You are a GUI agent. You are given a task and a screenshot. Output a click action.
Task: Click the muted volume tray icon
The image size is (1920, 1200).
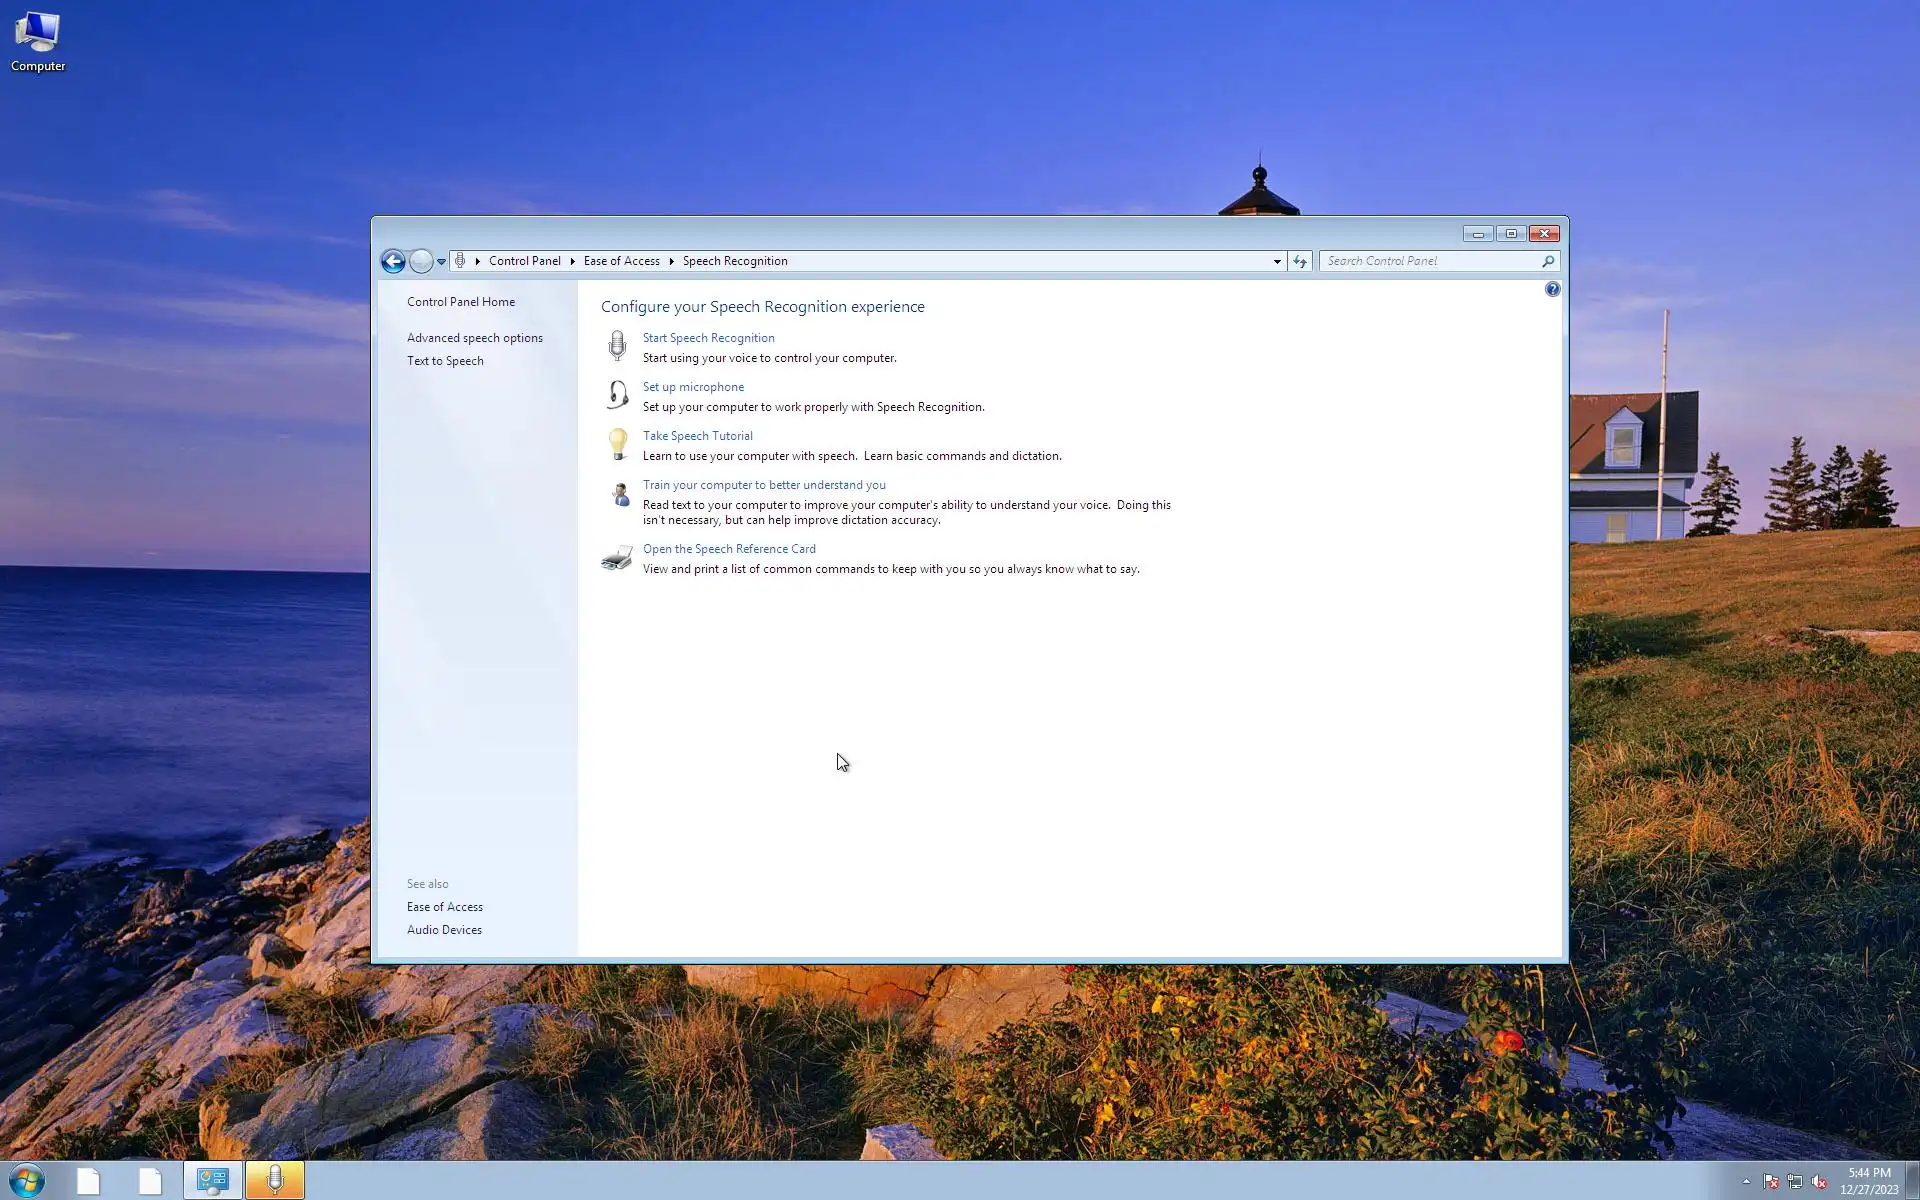click(x=1819, y=1182)
